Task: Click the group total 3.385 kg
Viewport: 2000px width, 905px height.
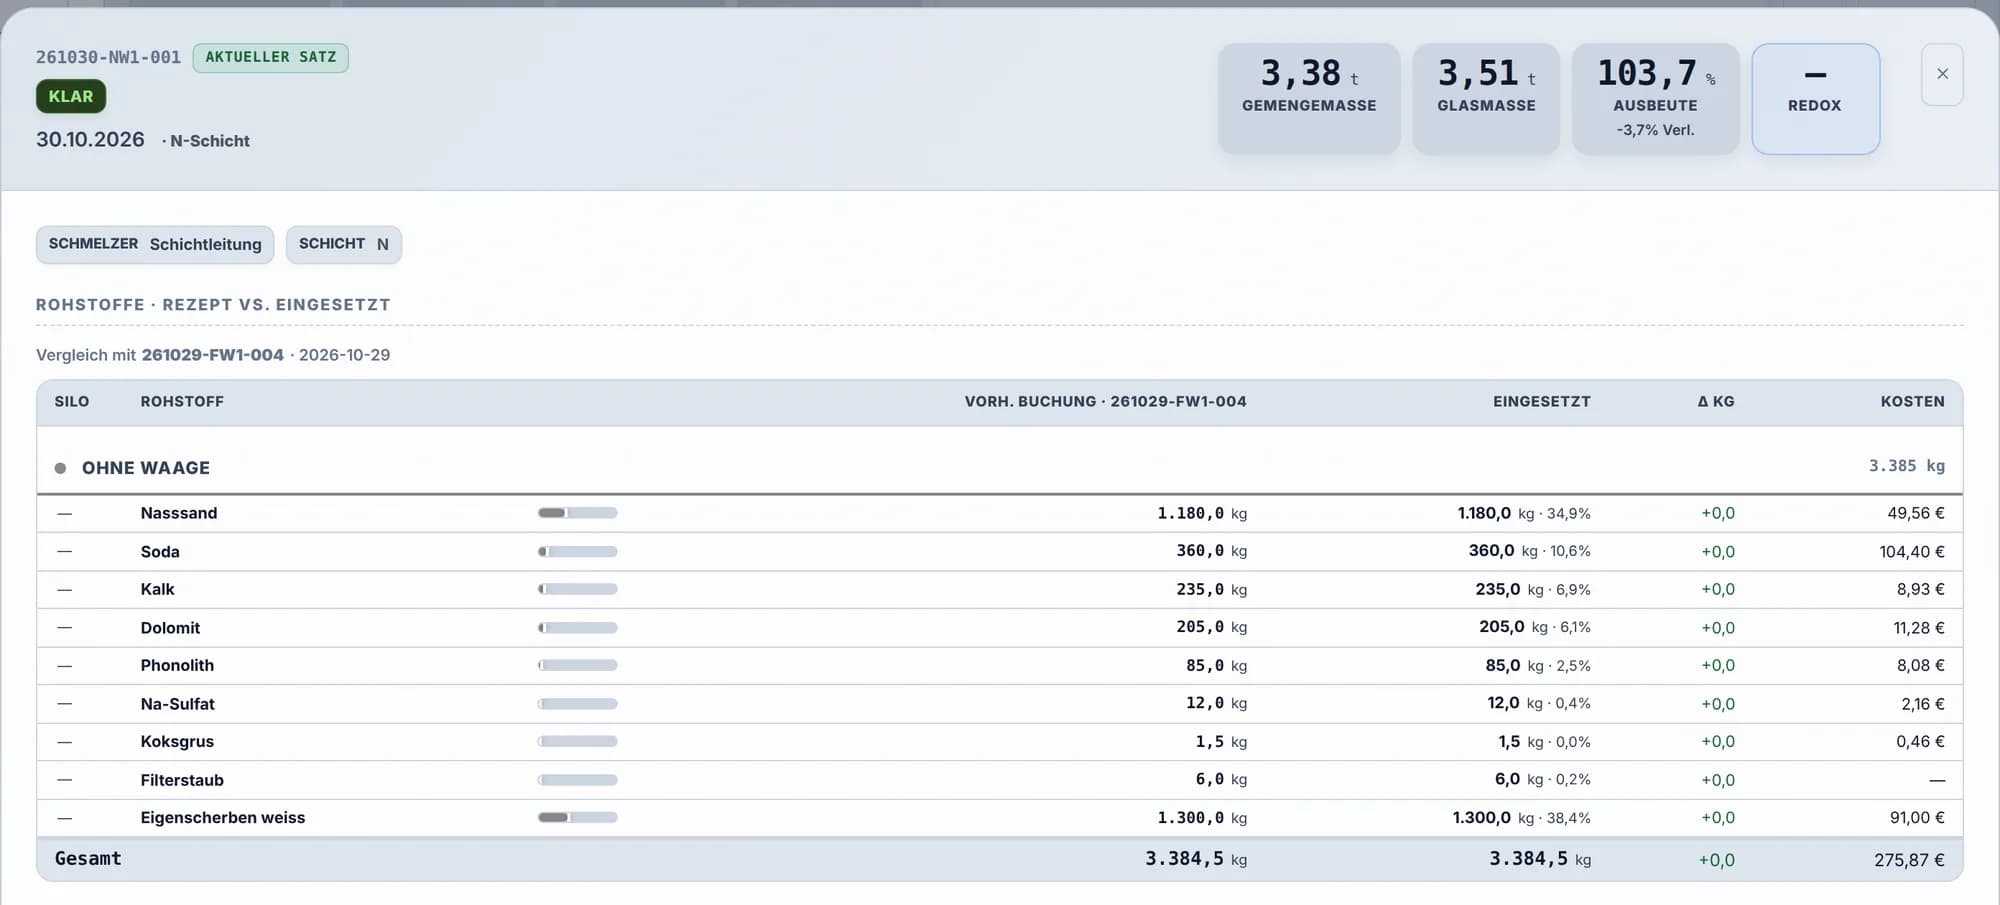Action: [1907, 466]
